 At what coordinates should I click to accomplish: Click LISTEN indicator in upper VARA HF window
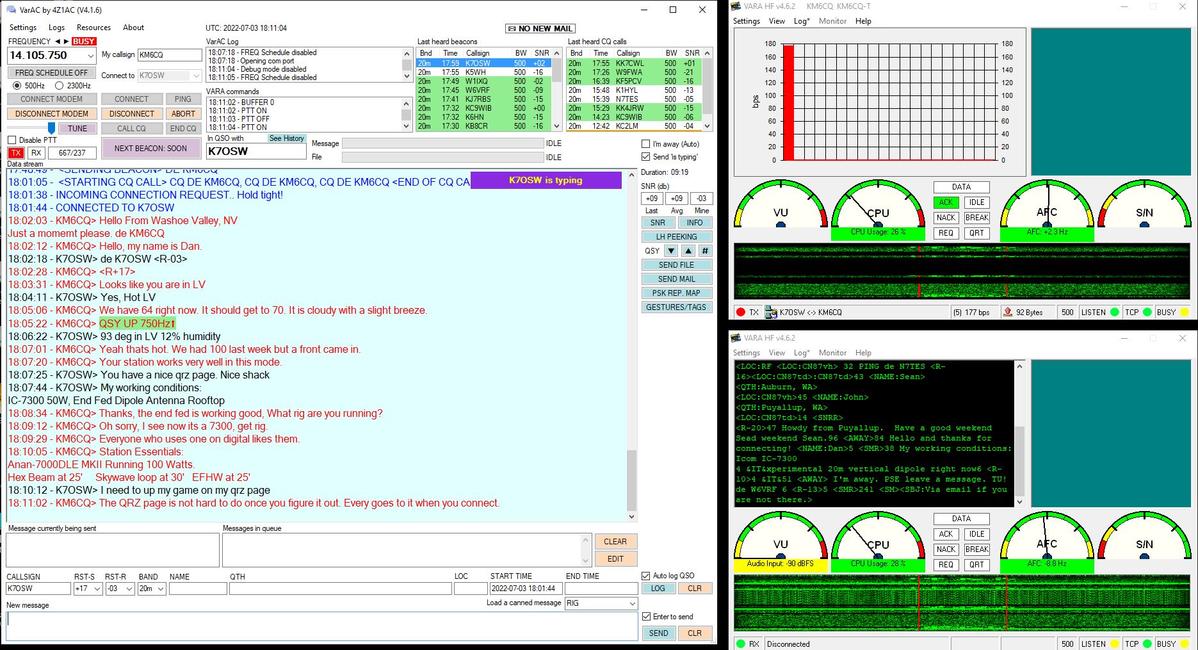(x=1115, y=312)
